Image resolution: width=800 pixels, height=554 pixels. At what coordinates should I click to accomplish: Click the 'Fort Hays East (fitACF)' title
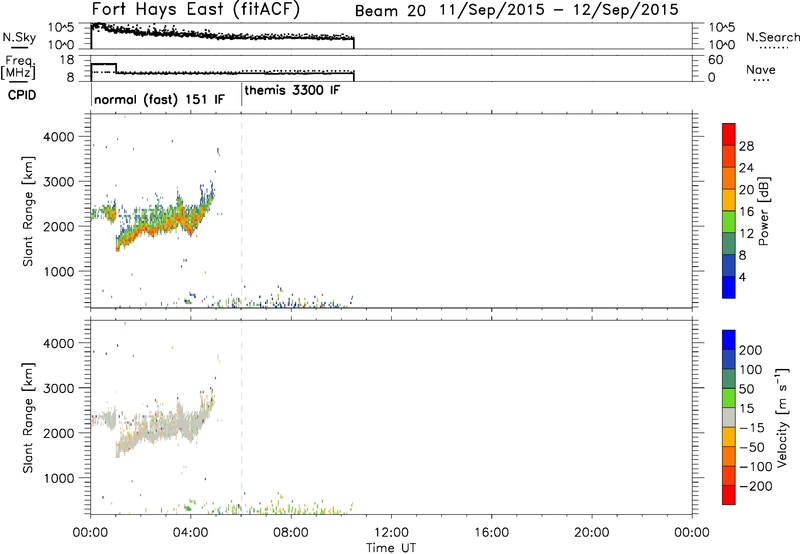coord(195,9)
